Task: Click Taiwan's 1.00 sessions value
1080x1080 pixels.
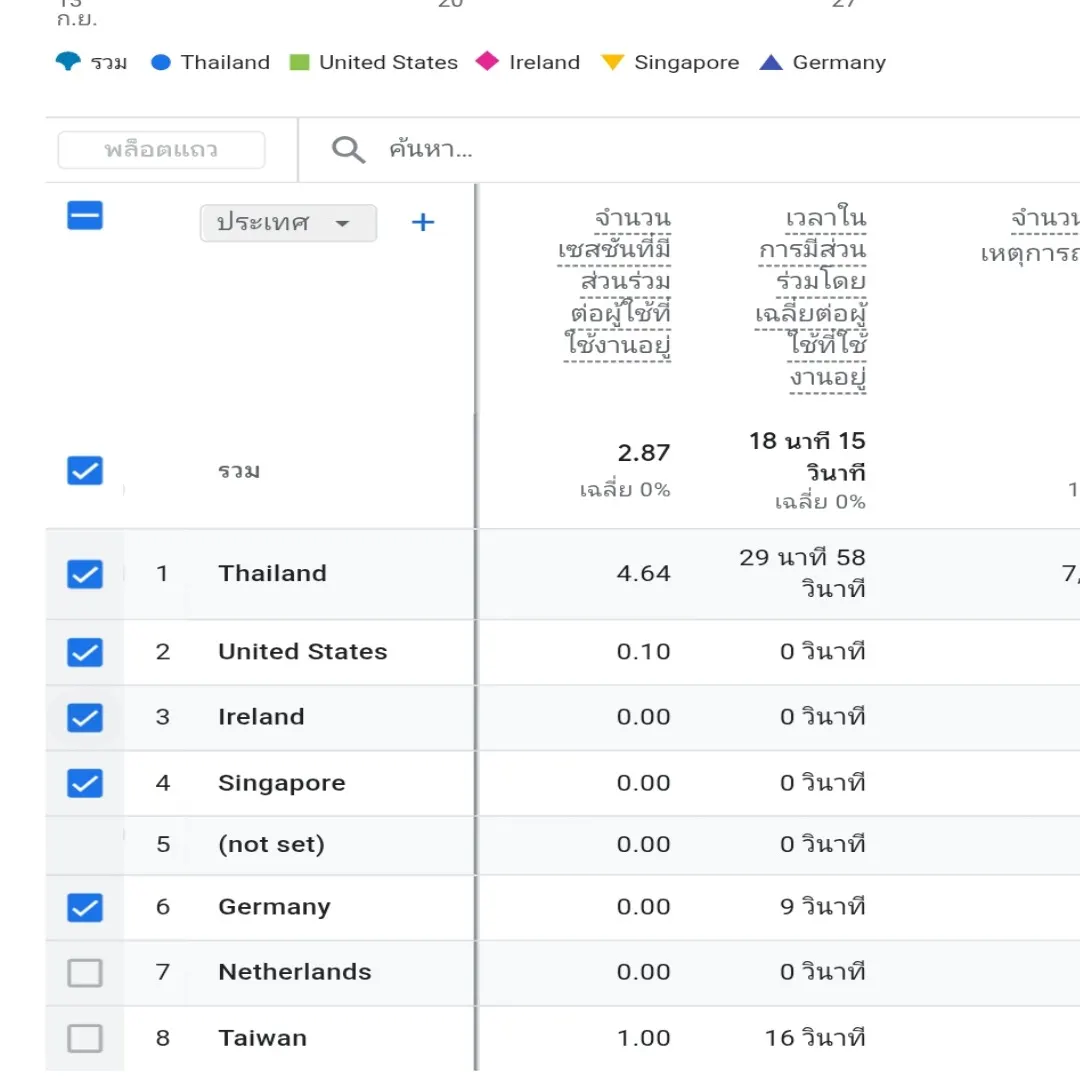Action: click(x=643, y=1038)
